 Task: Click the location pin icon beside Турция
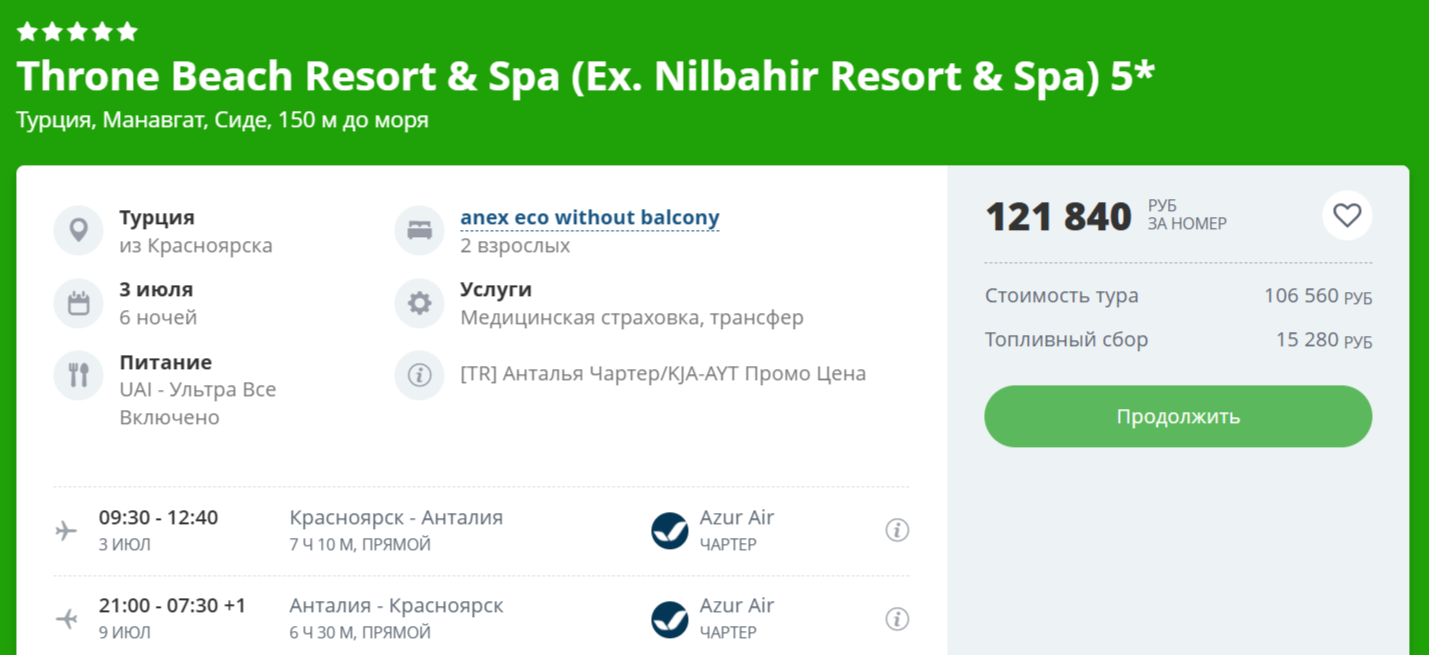point(78,230)
